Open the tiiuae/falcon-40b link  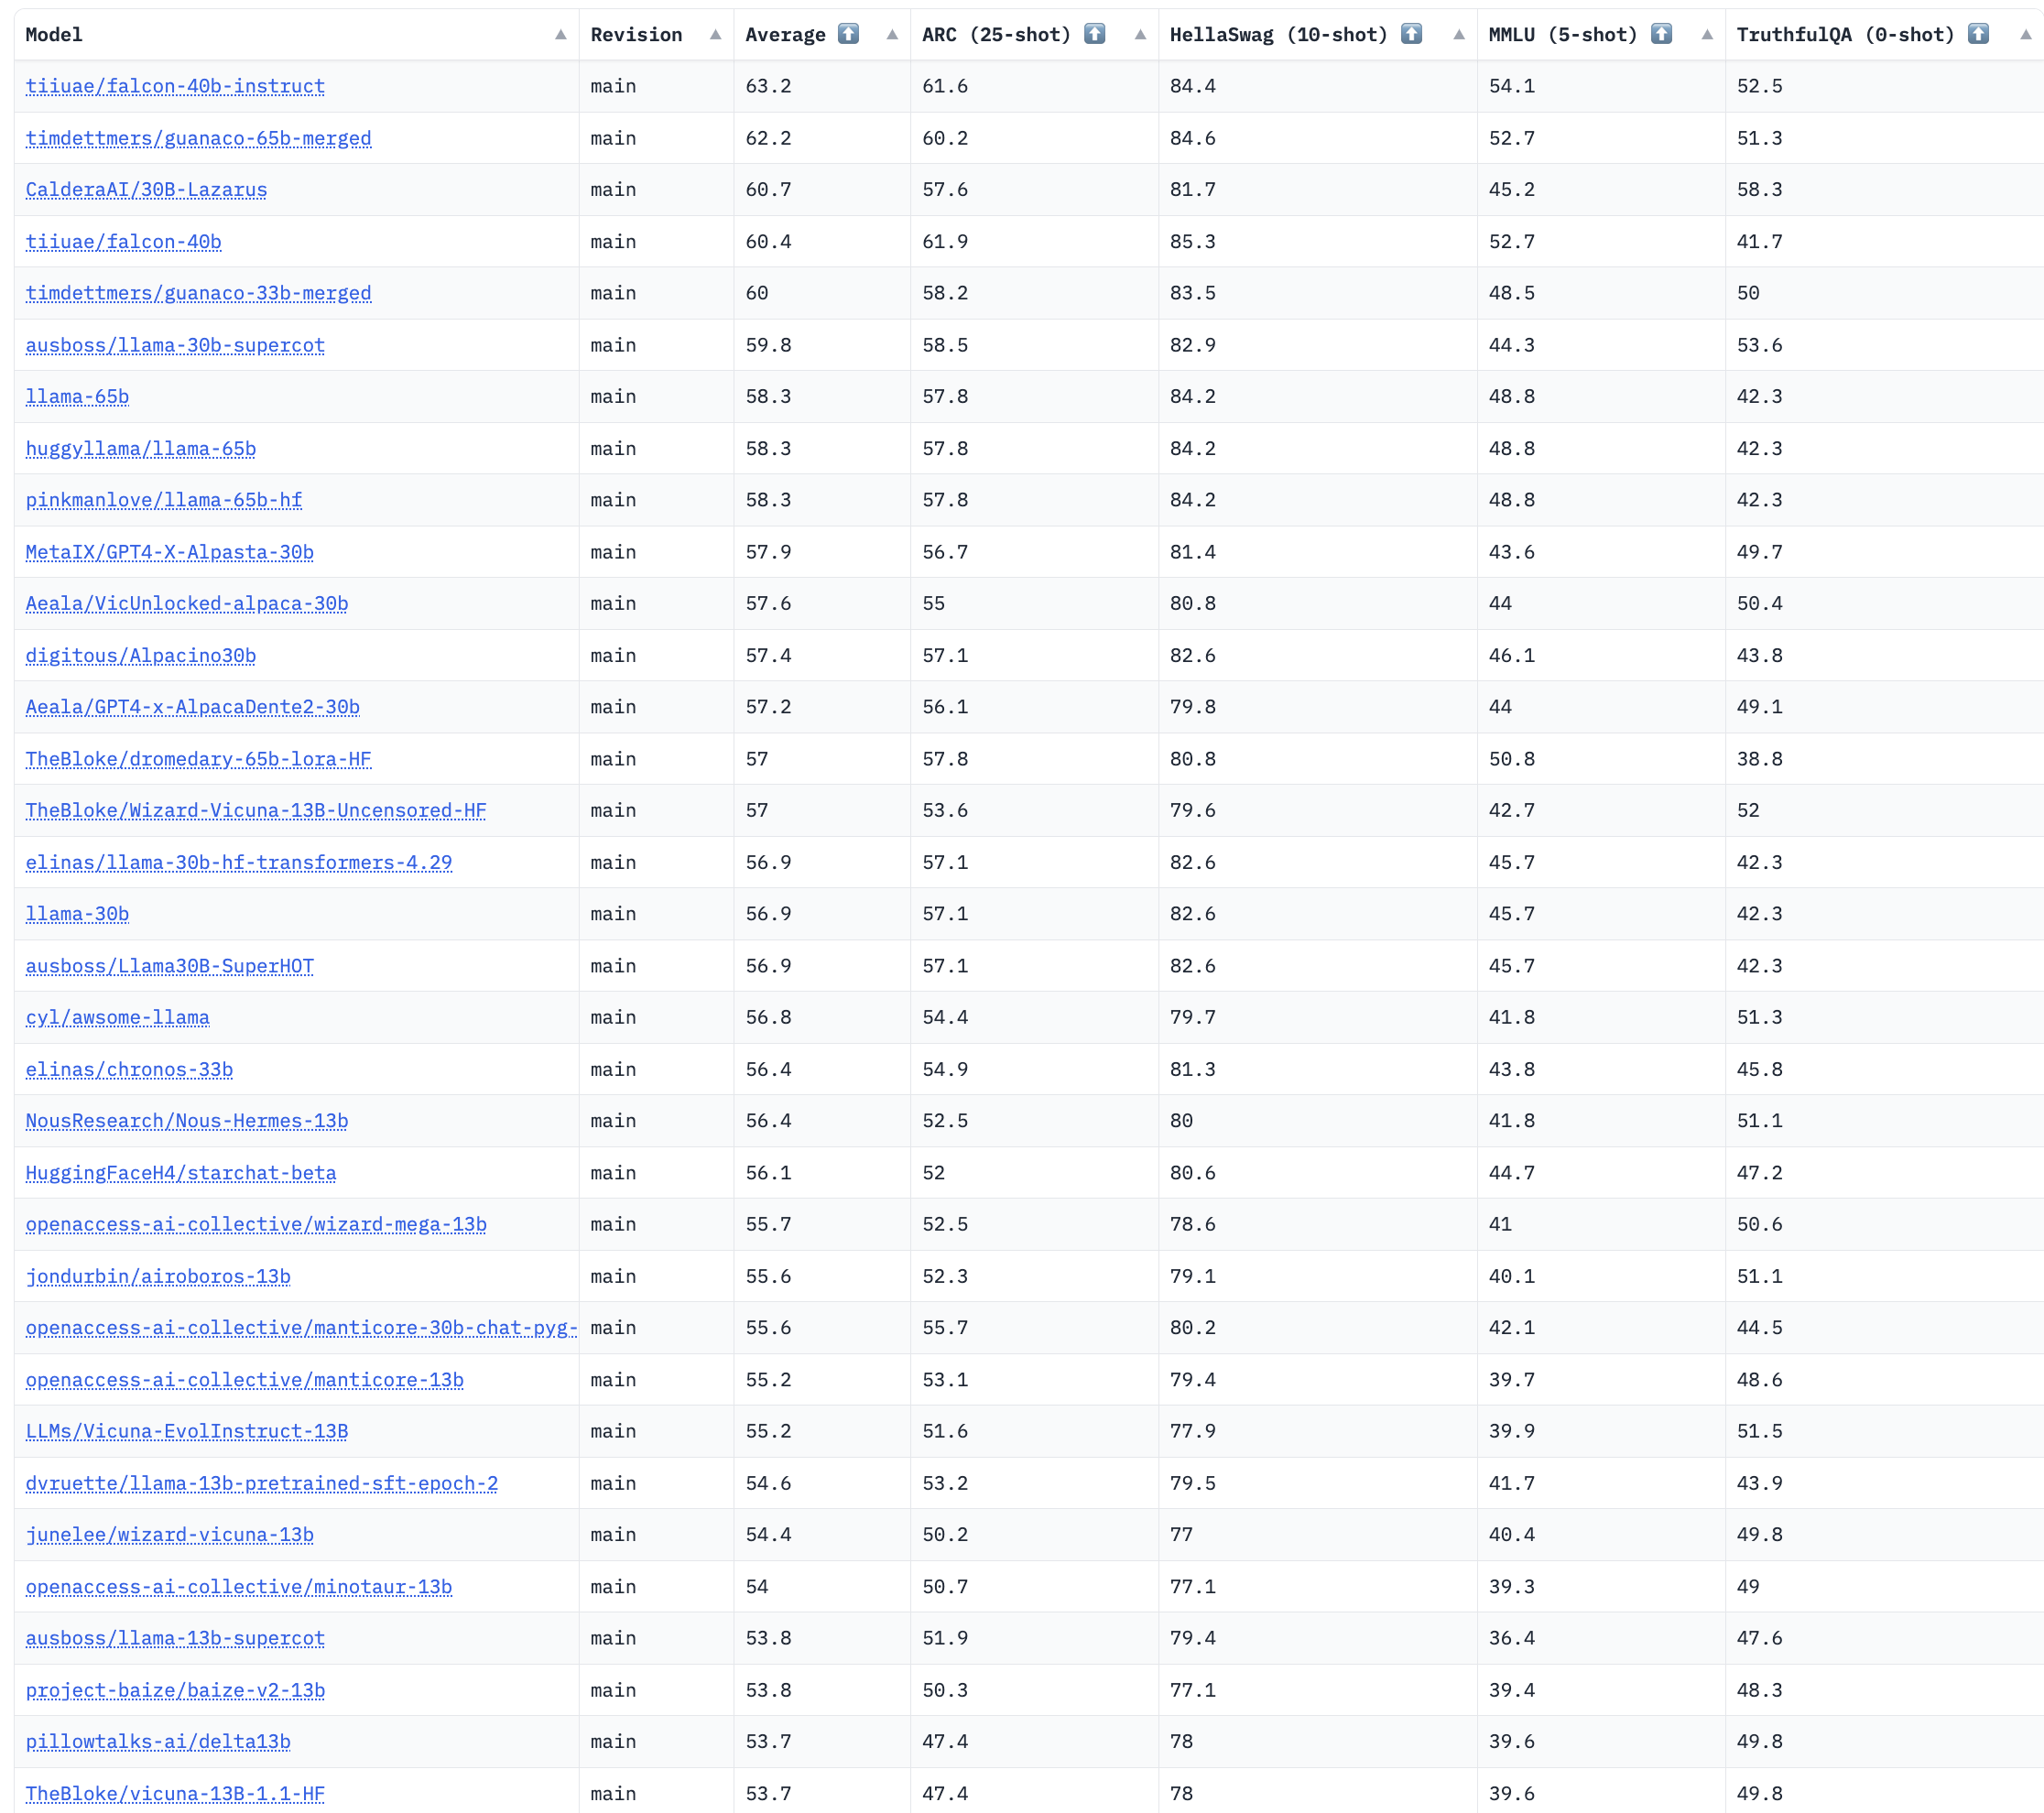[x=123, y=241]
